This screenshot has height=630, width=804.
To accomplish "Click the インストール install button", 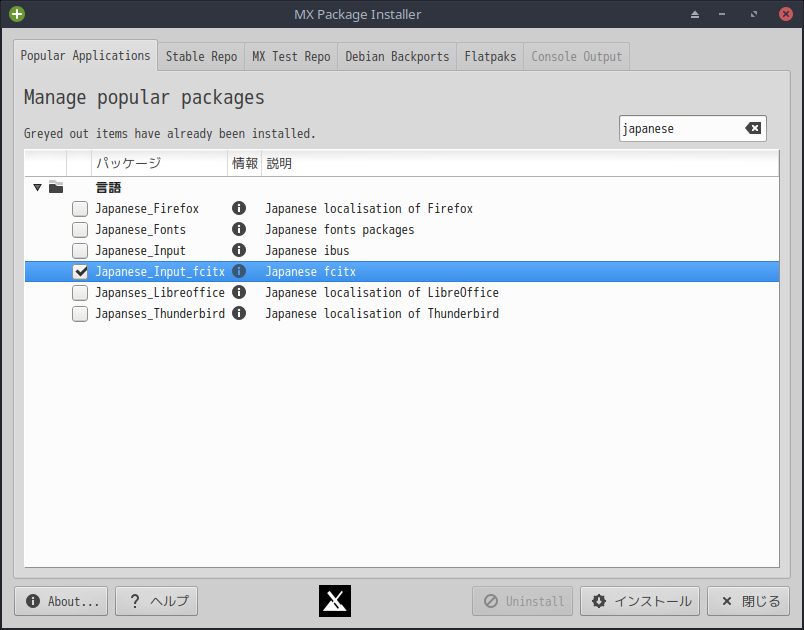I will (x=640, y=601).
